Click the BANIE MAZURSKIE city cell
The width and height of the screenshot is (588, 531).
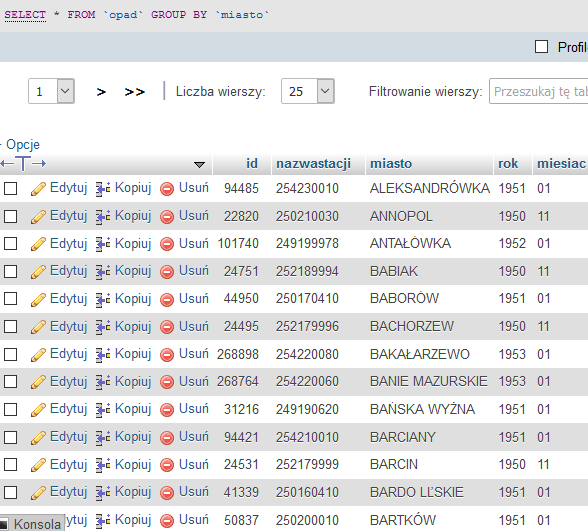pos(429,382)
